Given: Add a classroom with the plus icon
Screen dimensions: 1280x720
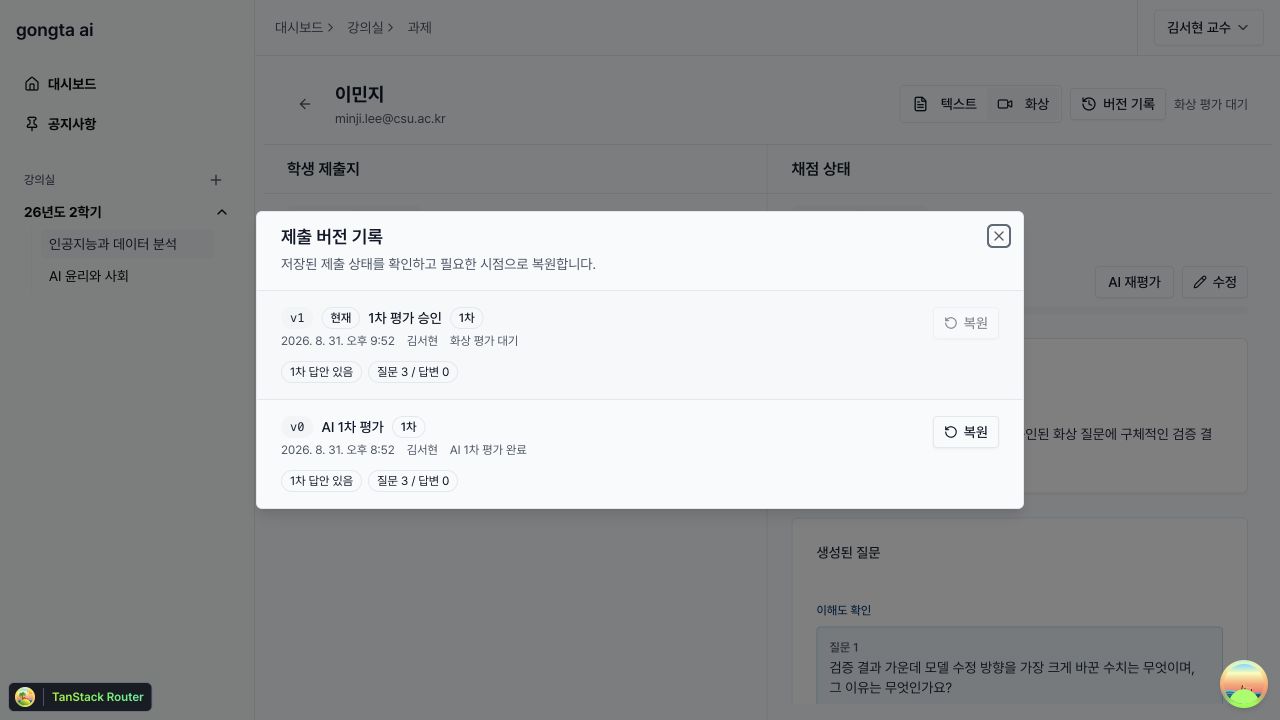Looking at the screenshot, I should (215, 180).
